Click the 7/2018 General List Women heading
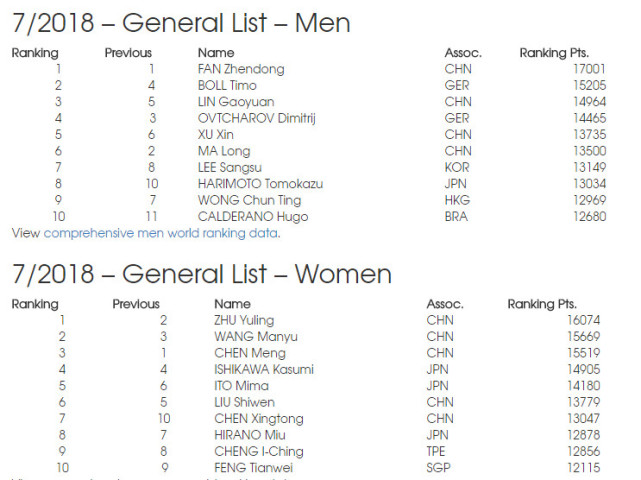The width and height of the screenshot is (641, 480). (x=202, y=274)
